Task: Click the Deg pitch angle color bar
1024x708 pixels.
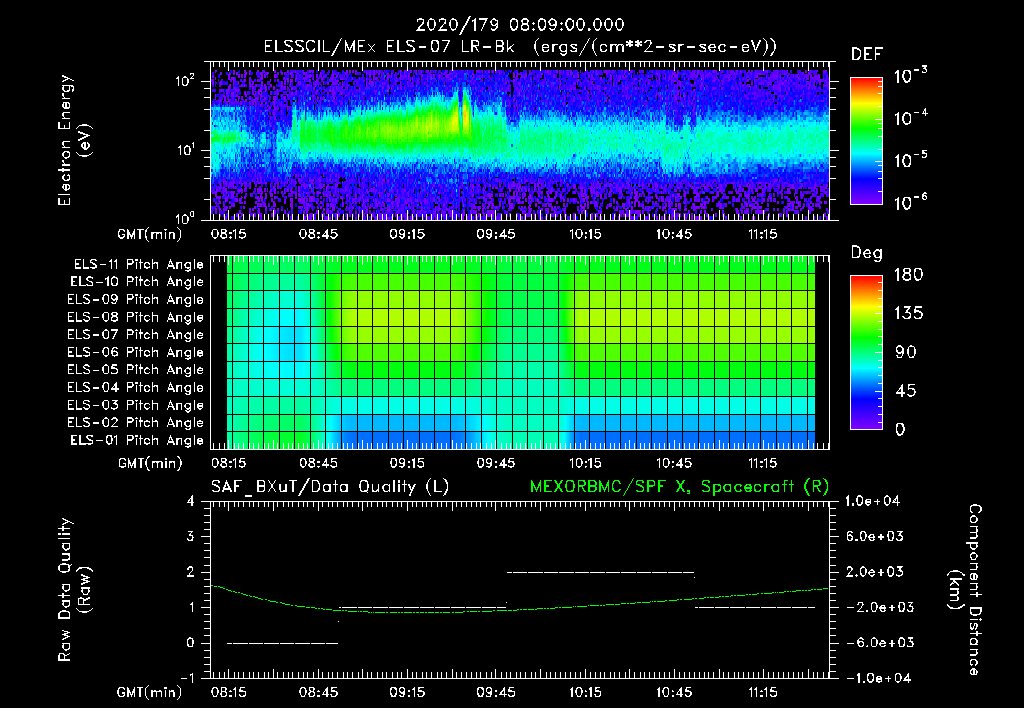Action: coord(866,352)
